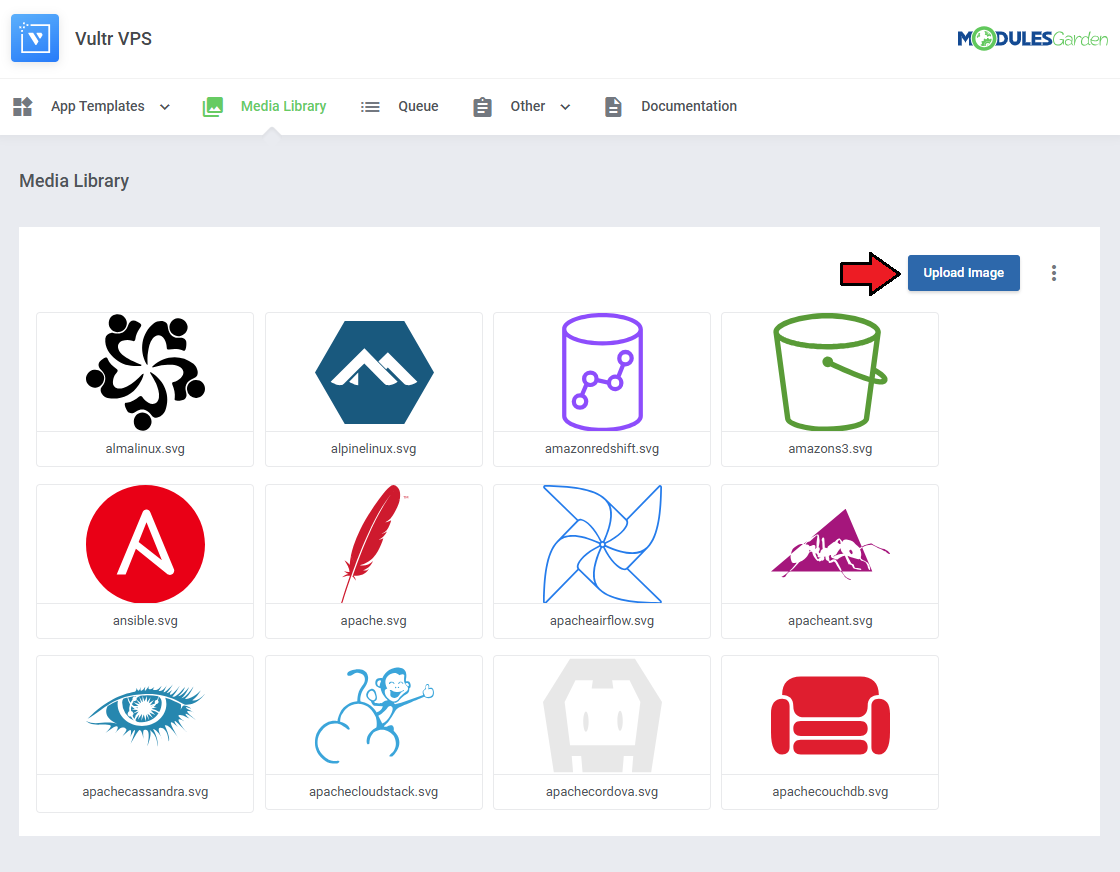
Task: Click the Media Library picture icon
Action: 213,106
